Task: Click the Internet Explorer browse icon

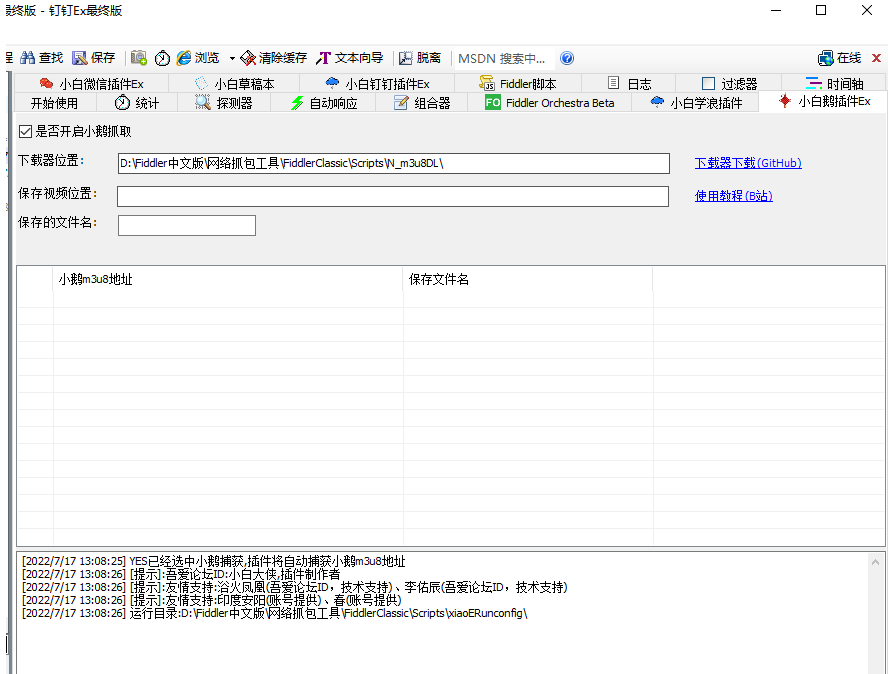Action: (x=184, y=58)
